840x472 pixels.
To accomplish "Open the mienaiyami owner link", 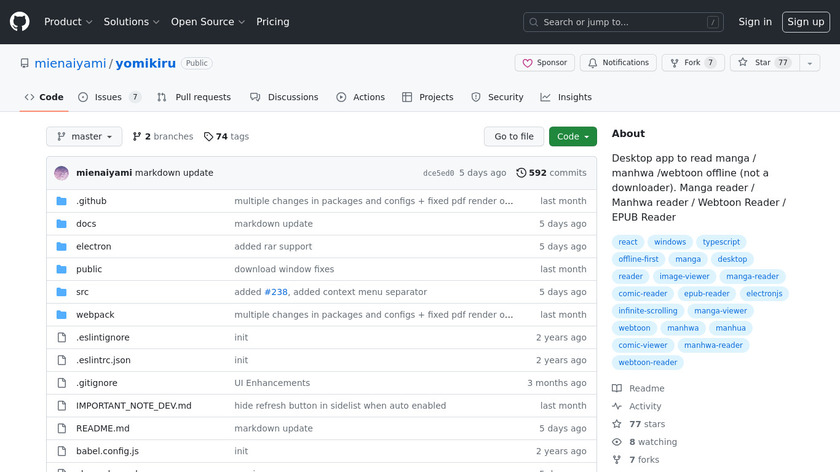I will (x=70, y=63).
